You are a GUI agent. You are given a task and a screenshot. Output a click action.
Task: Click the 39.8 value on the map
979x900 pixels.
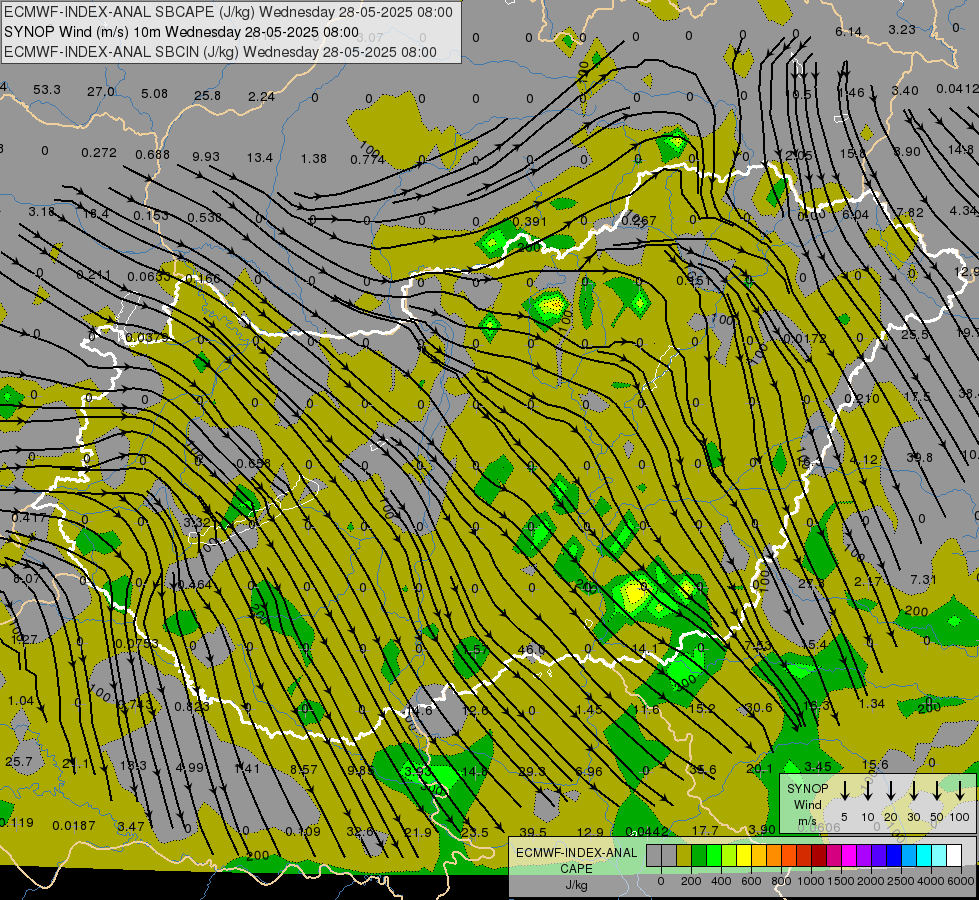click(919, 457)
